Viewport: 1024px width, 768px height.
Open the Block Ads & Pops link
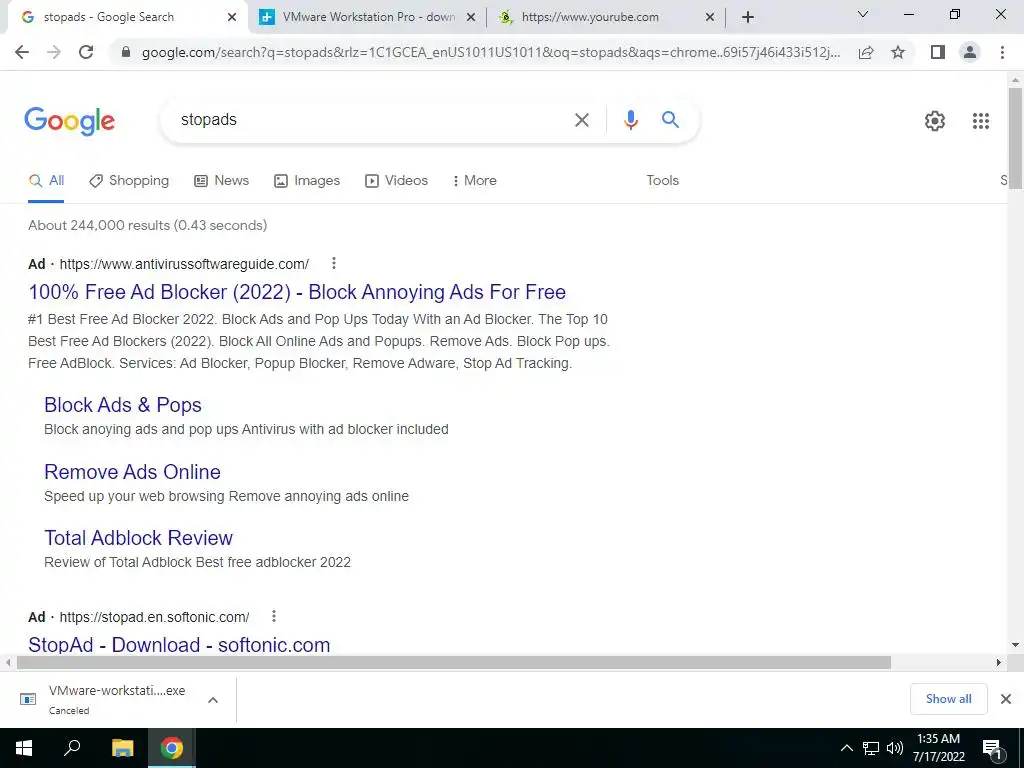pyautogui.click(x=123, y=405)
